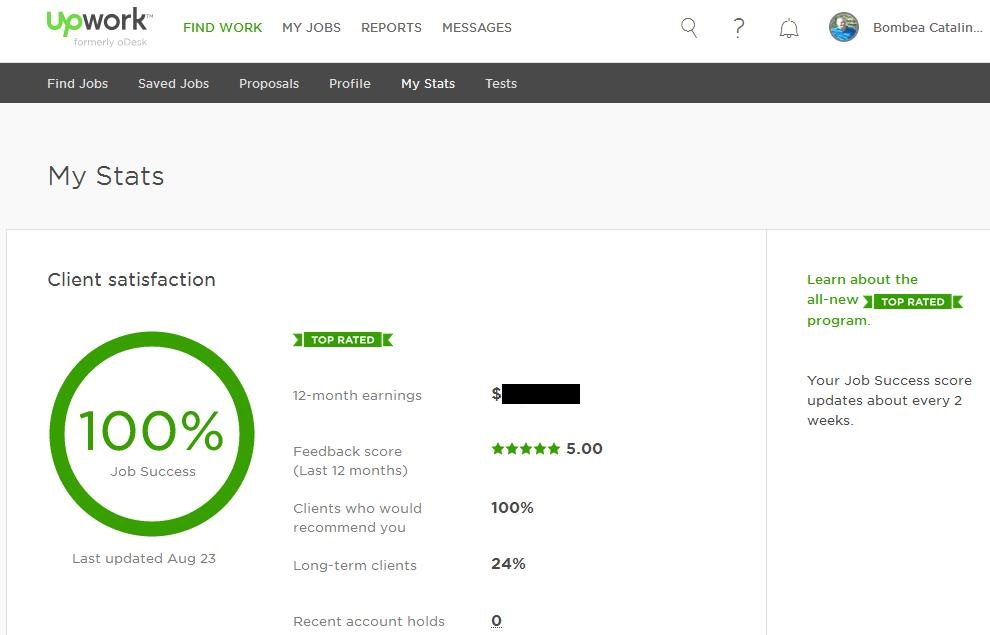990x635 pixels.
Task: Click the redacted 12-month earnings field
Action: pos(541,393)
